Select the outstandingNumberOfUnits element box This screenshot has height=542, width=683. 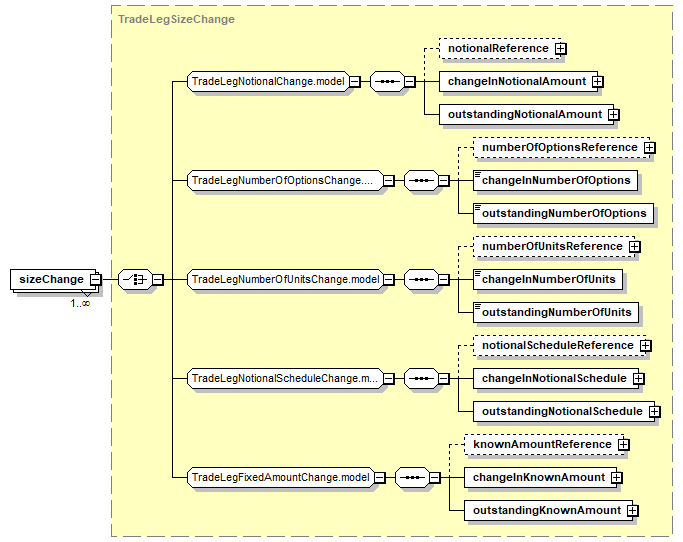(x=556, y=313)
